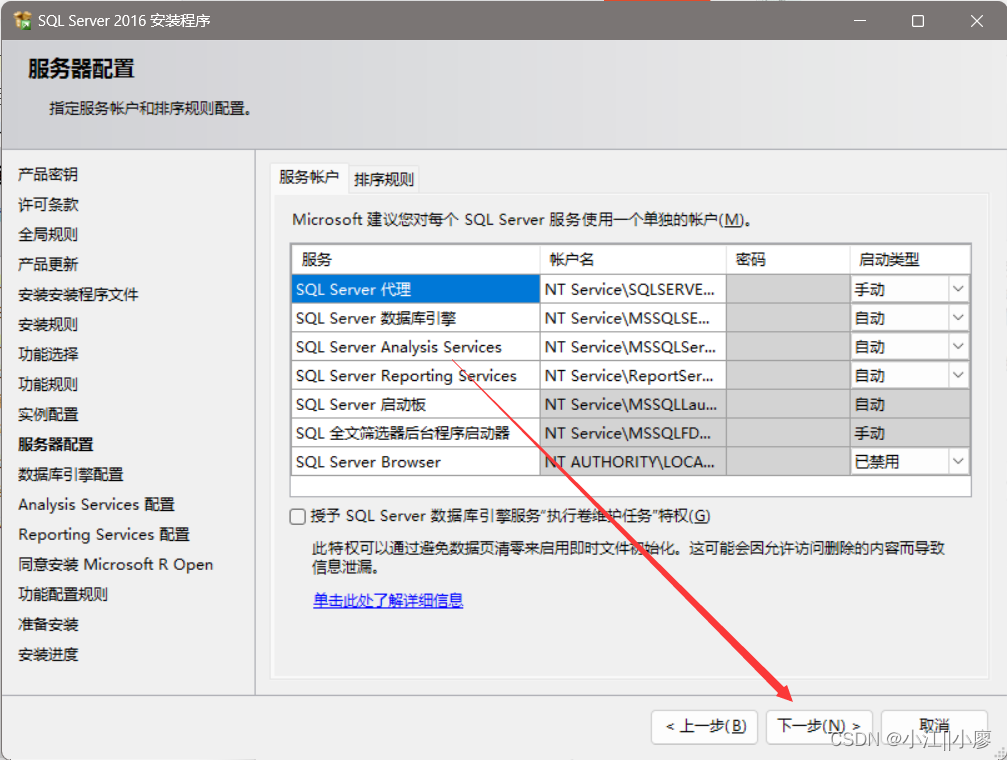The image size is (1007, 760).
Task: Click the 下一步(N) button
Action: [x=819, y=726]
